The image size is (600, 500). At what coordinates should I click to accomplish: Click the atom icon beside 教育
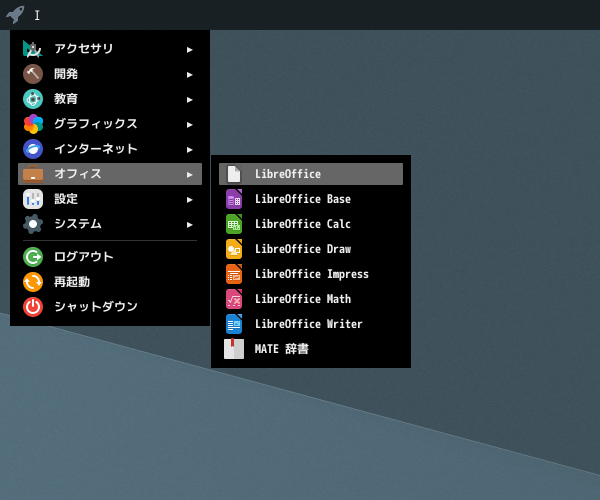point(33,99)
